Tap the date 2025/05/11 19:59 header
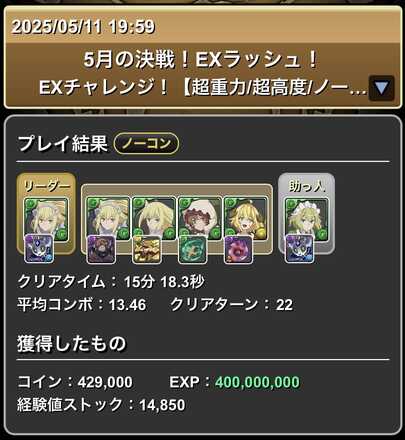This screenshot has width=405, height=440. coord(83,26)
